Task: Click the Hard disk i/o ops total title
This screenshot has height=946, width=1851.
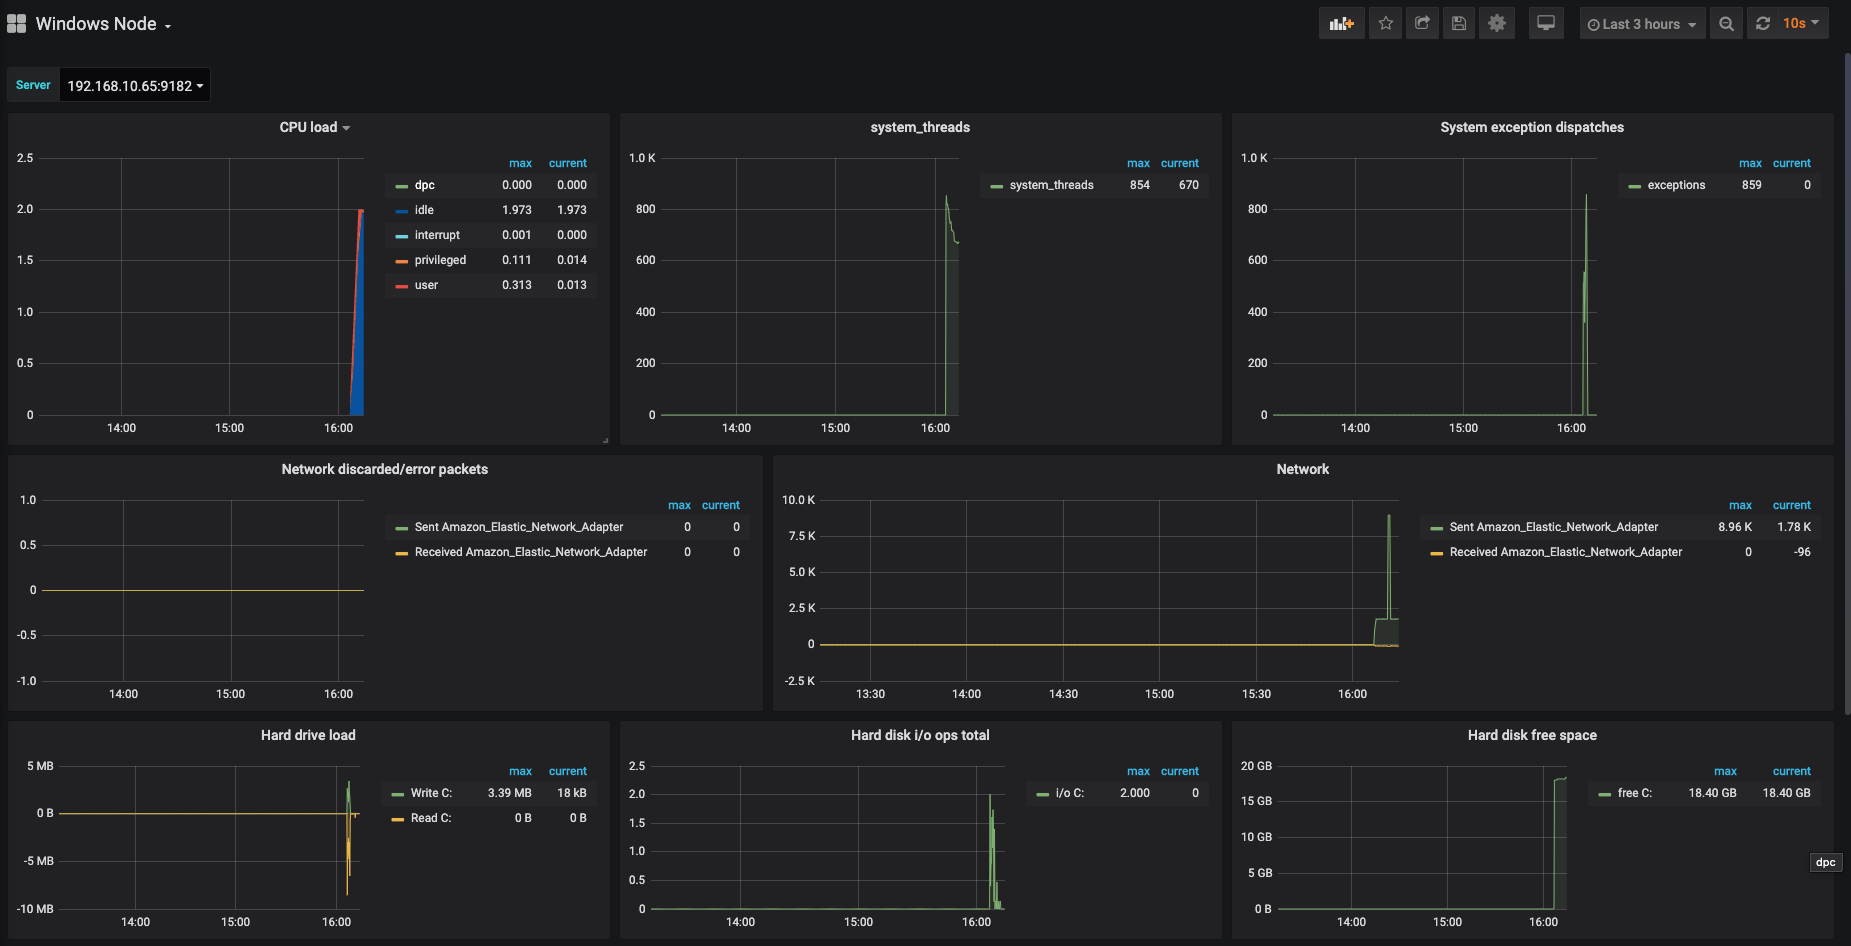Action: tap(920, 735)
